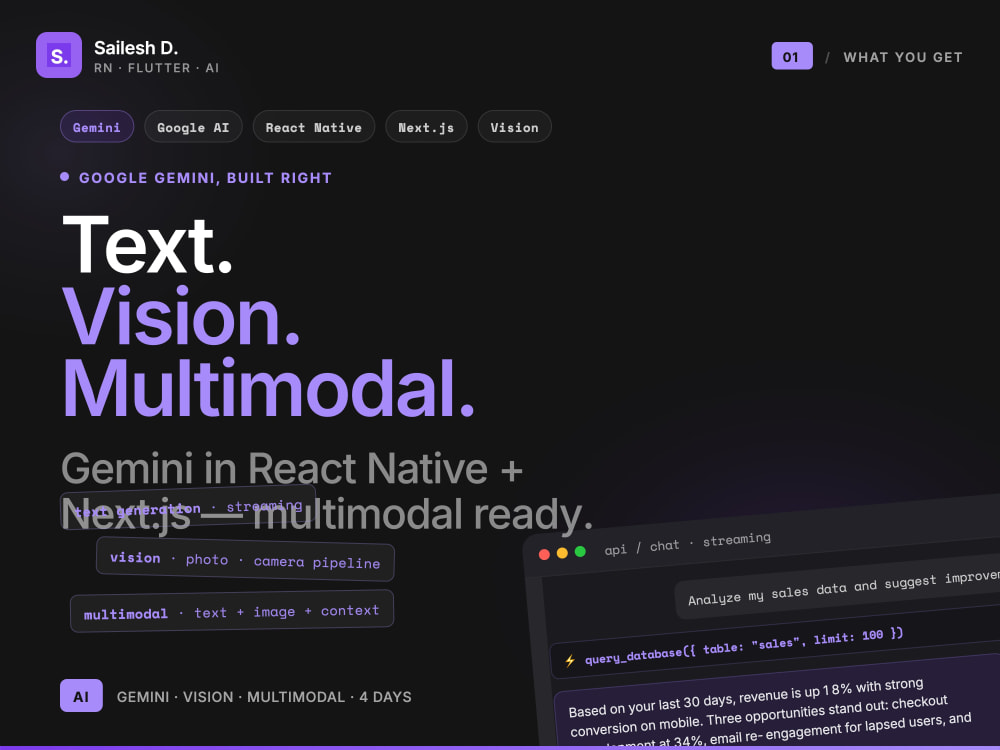Image resolution: width=1000 pixels, height=750 pixels.
Task: Click the api / chat · streaming title
Action: point(688,543)
